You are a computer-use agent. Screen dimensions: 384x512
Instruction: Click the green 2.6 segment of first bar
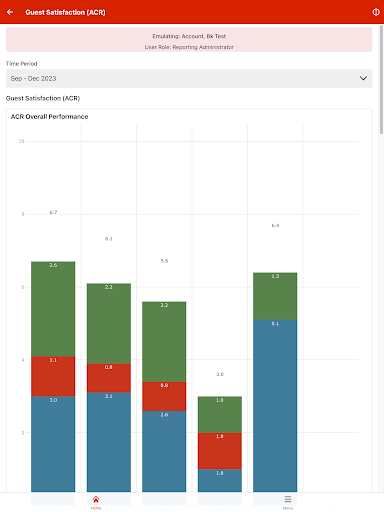[53, 309]
